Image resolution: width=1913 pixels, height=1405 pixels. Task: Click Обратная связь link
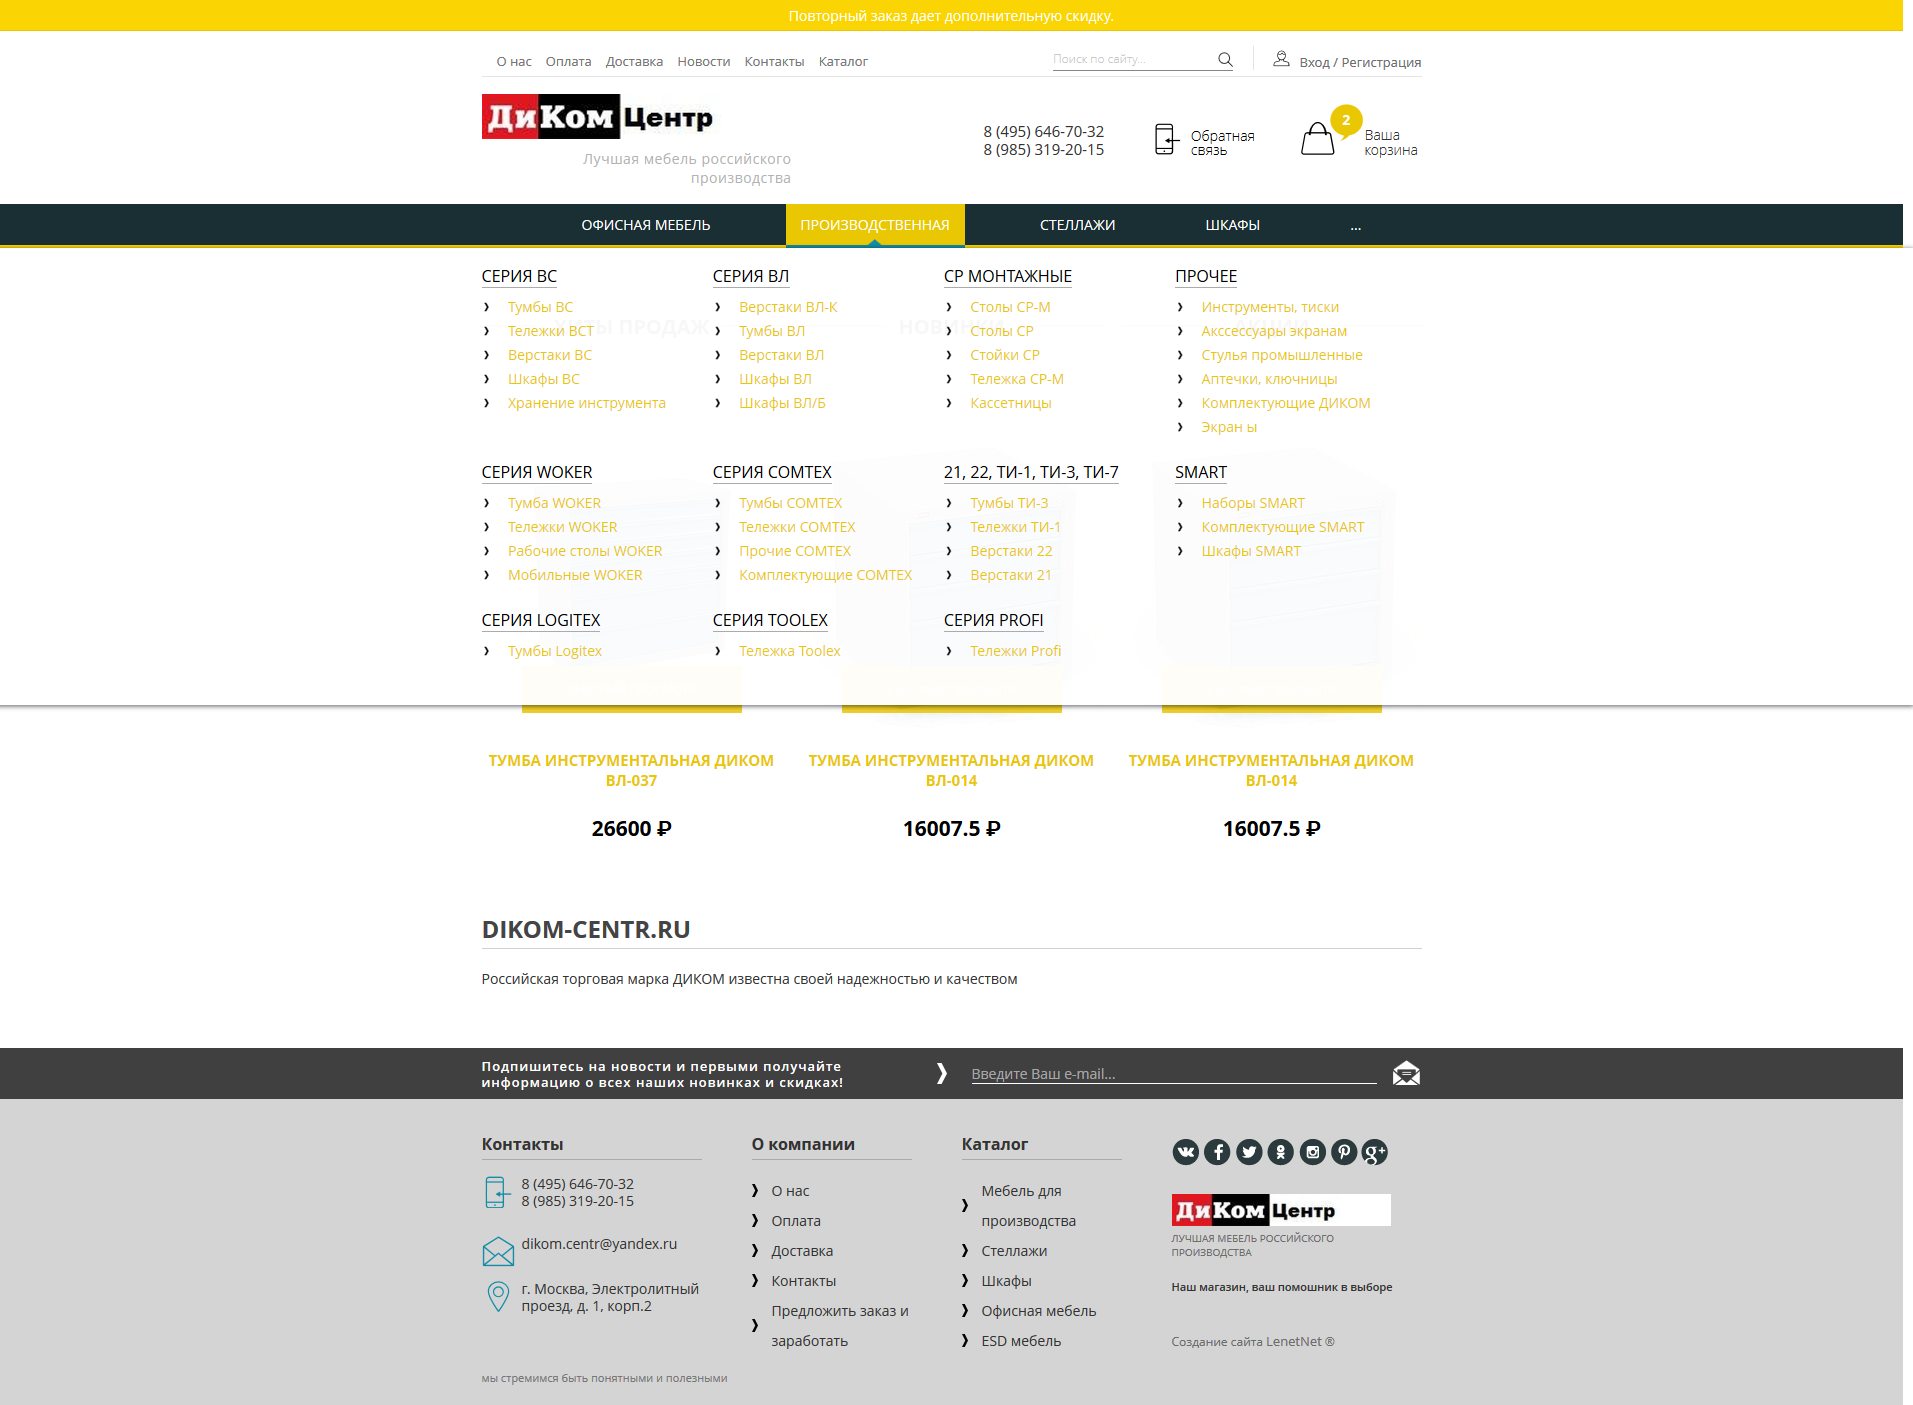(1222, 143)
